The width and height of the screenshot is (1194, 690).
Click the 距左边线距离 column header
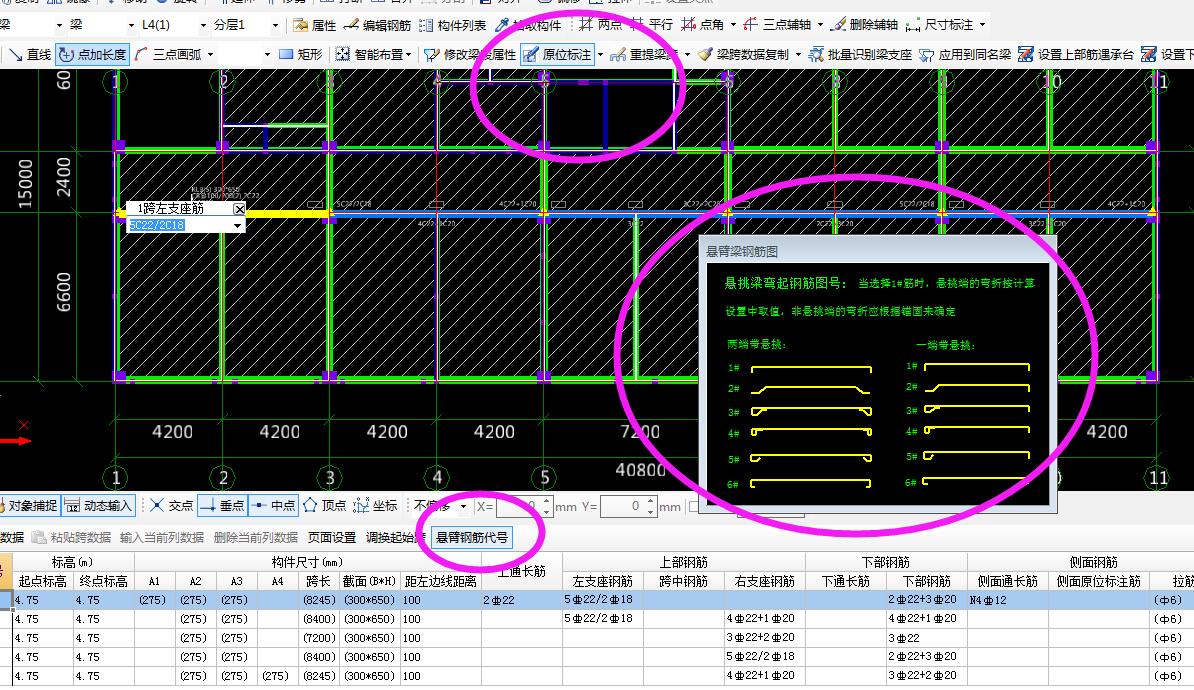click(440, 582)
